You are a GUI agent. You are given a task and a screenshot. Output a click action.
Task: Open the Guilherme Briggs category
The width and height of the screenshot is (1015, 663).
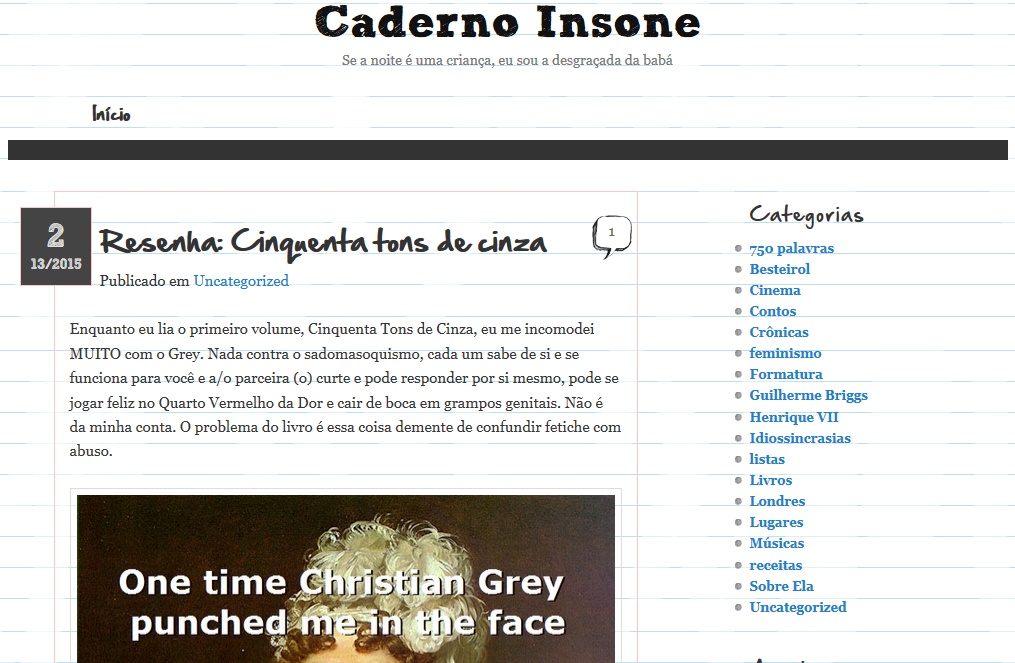[809, 396]
